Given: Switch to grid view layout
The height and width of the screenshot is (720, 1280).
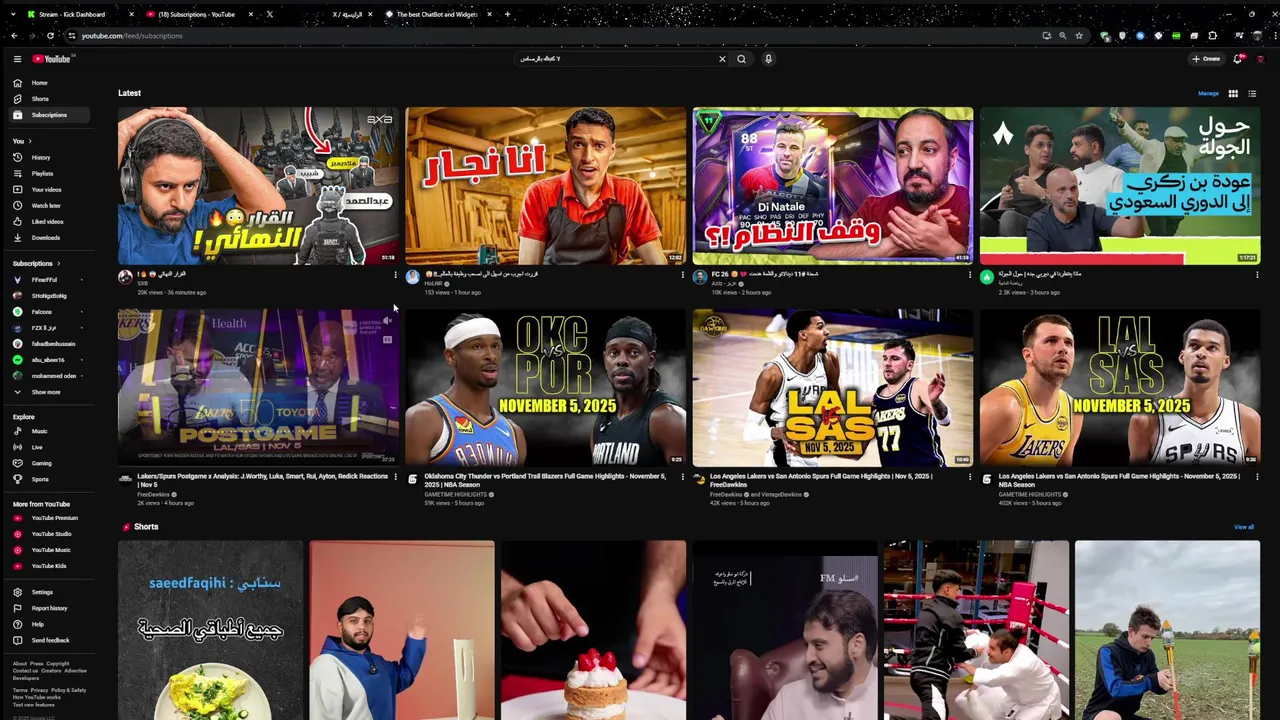Looking at the screenshot, I should tap(1233, 93).
